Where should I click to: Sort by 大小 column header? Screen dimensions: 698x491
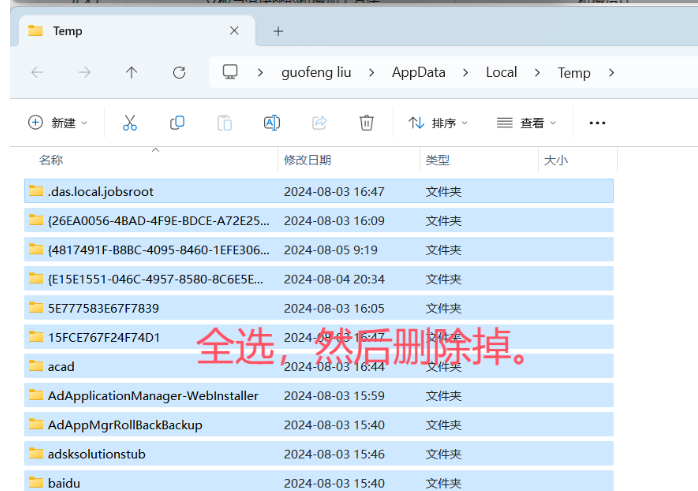point(556,160)
